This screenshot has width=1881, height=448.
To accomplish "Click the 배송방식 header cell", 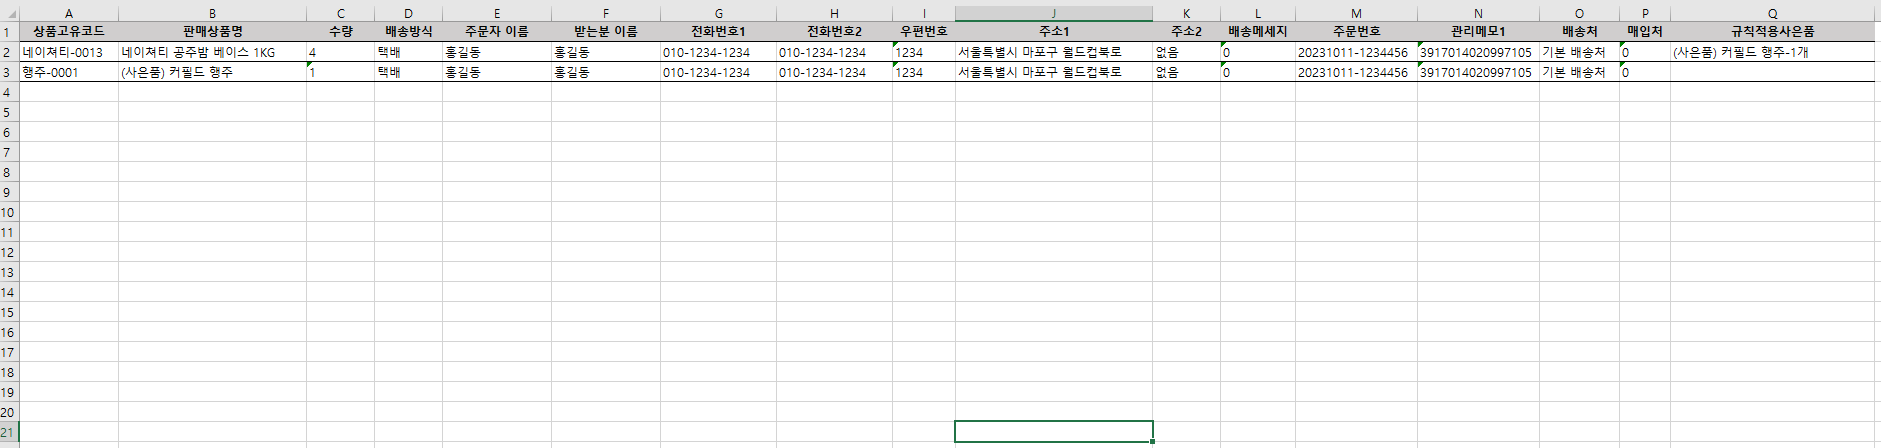I will [408, 32].
